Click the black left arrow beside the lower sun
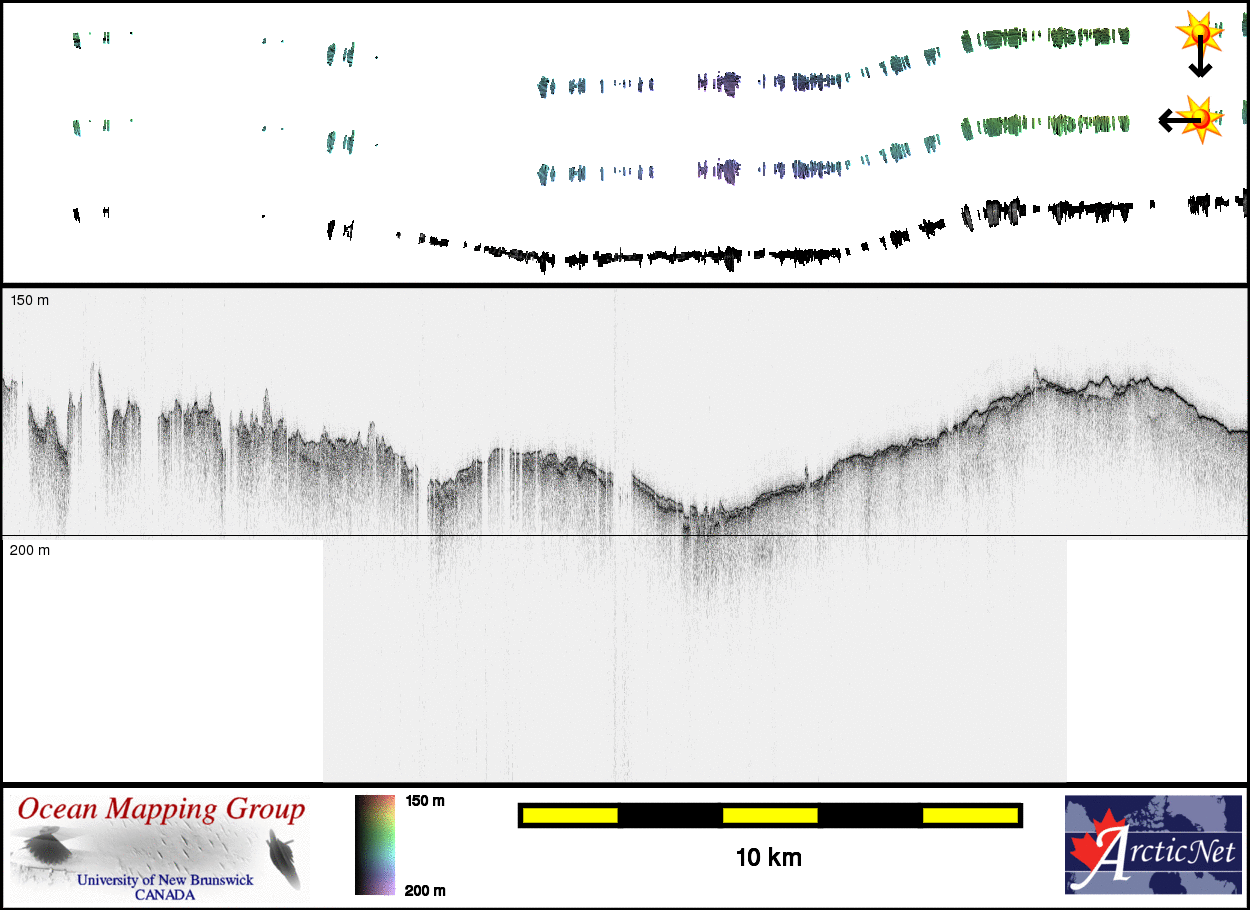The image size is (1250, 910). (1174, 121)
